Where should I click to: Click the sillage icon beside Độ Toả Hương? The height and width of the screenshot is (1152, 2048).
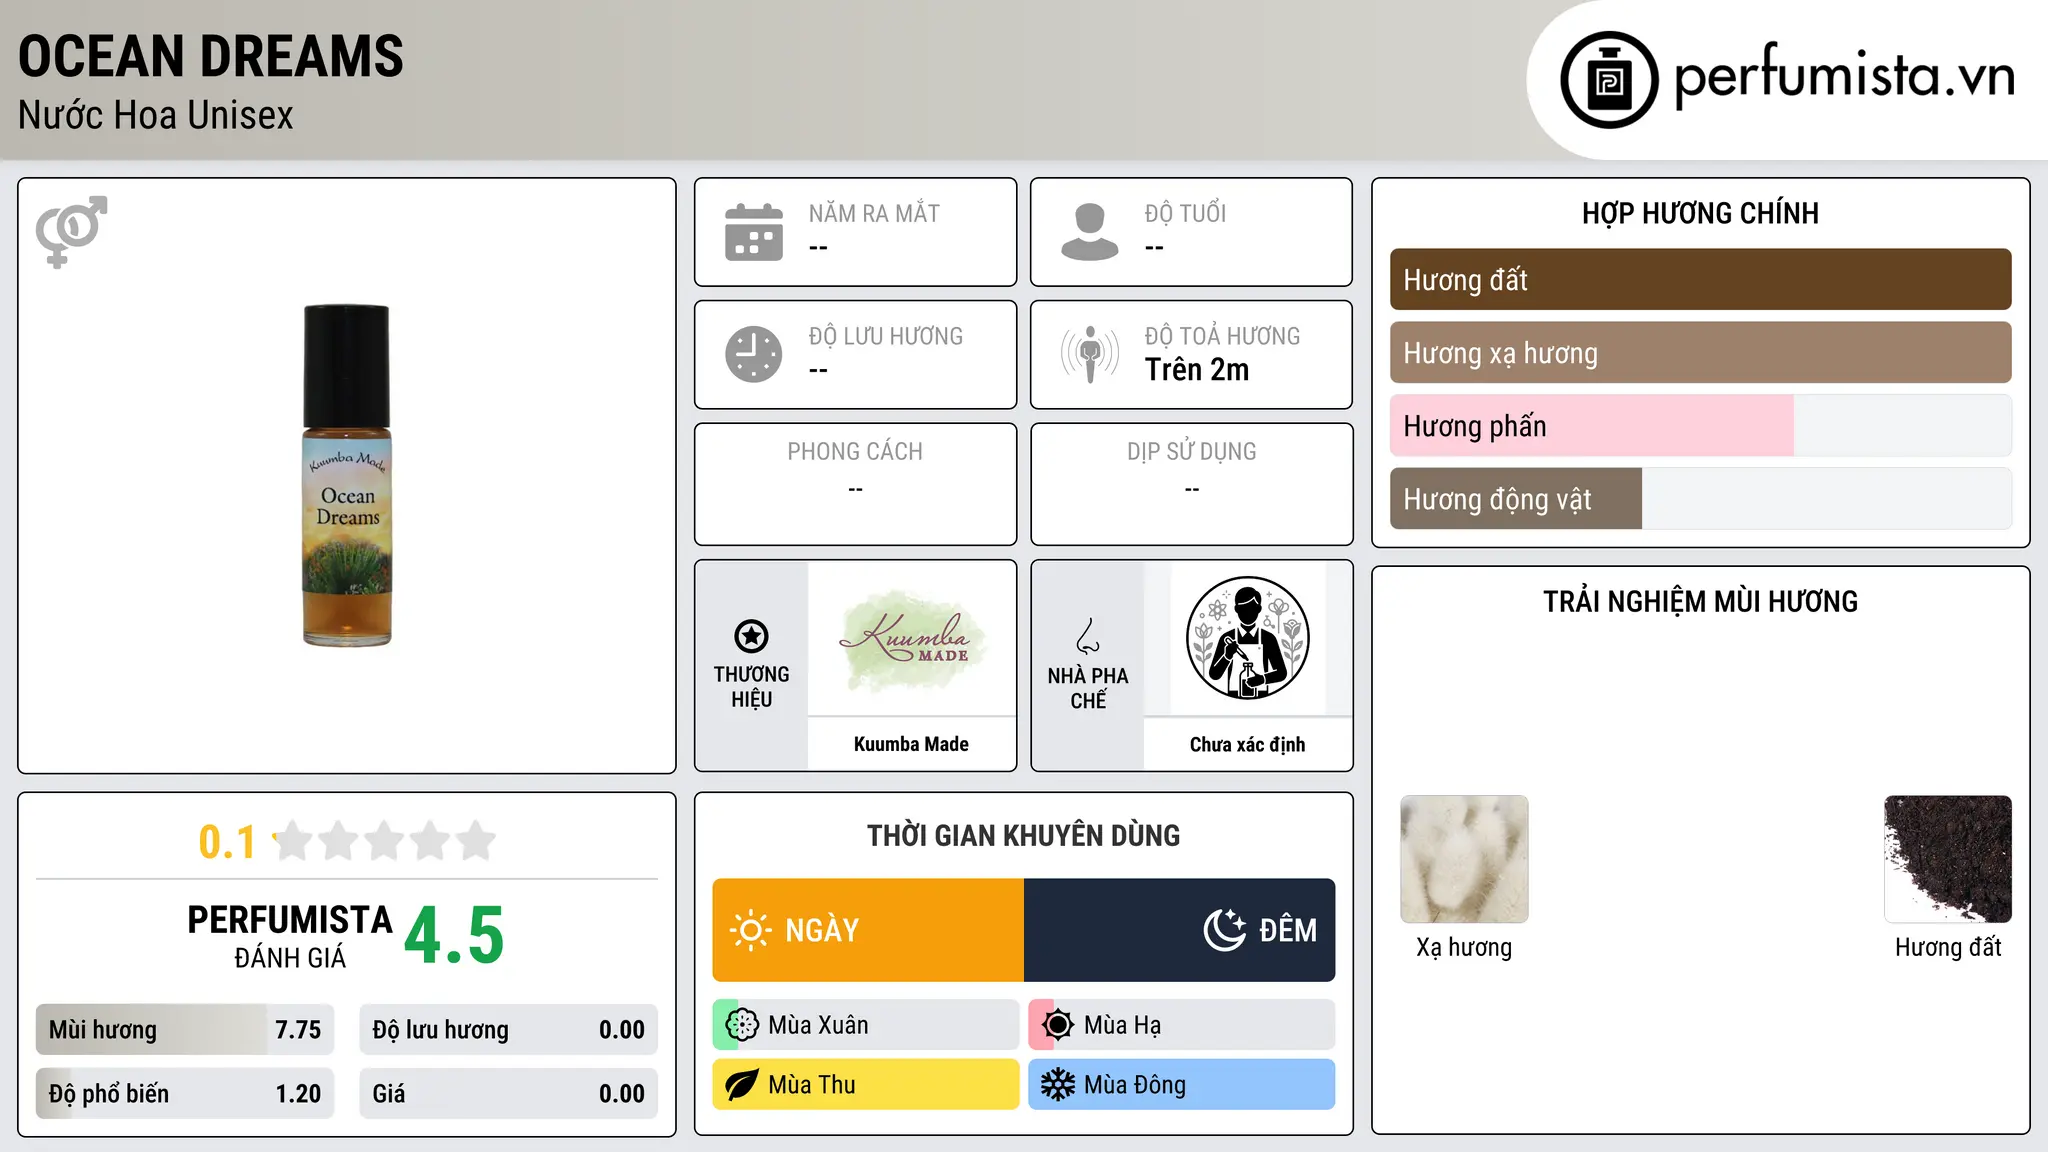click(1090, 354)
